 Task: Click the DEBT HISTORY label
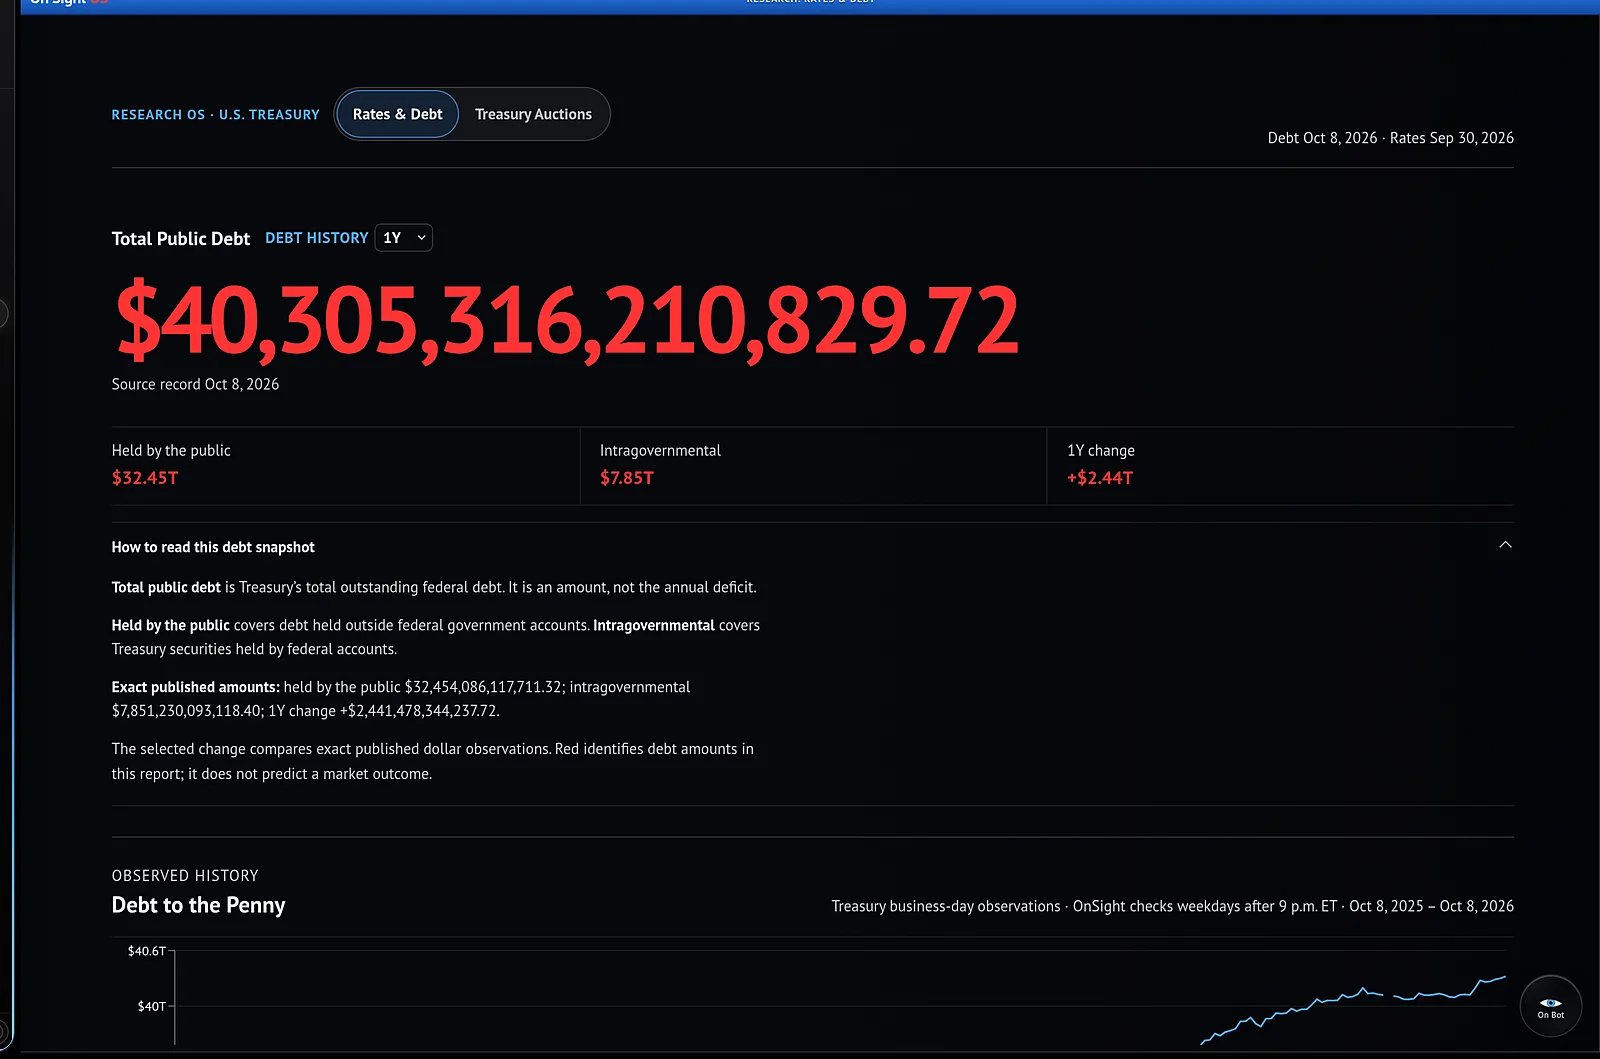[x=316, y=238]
